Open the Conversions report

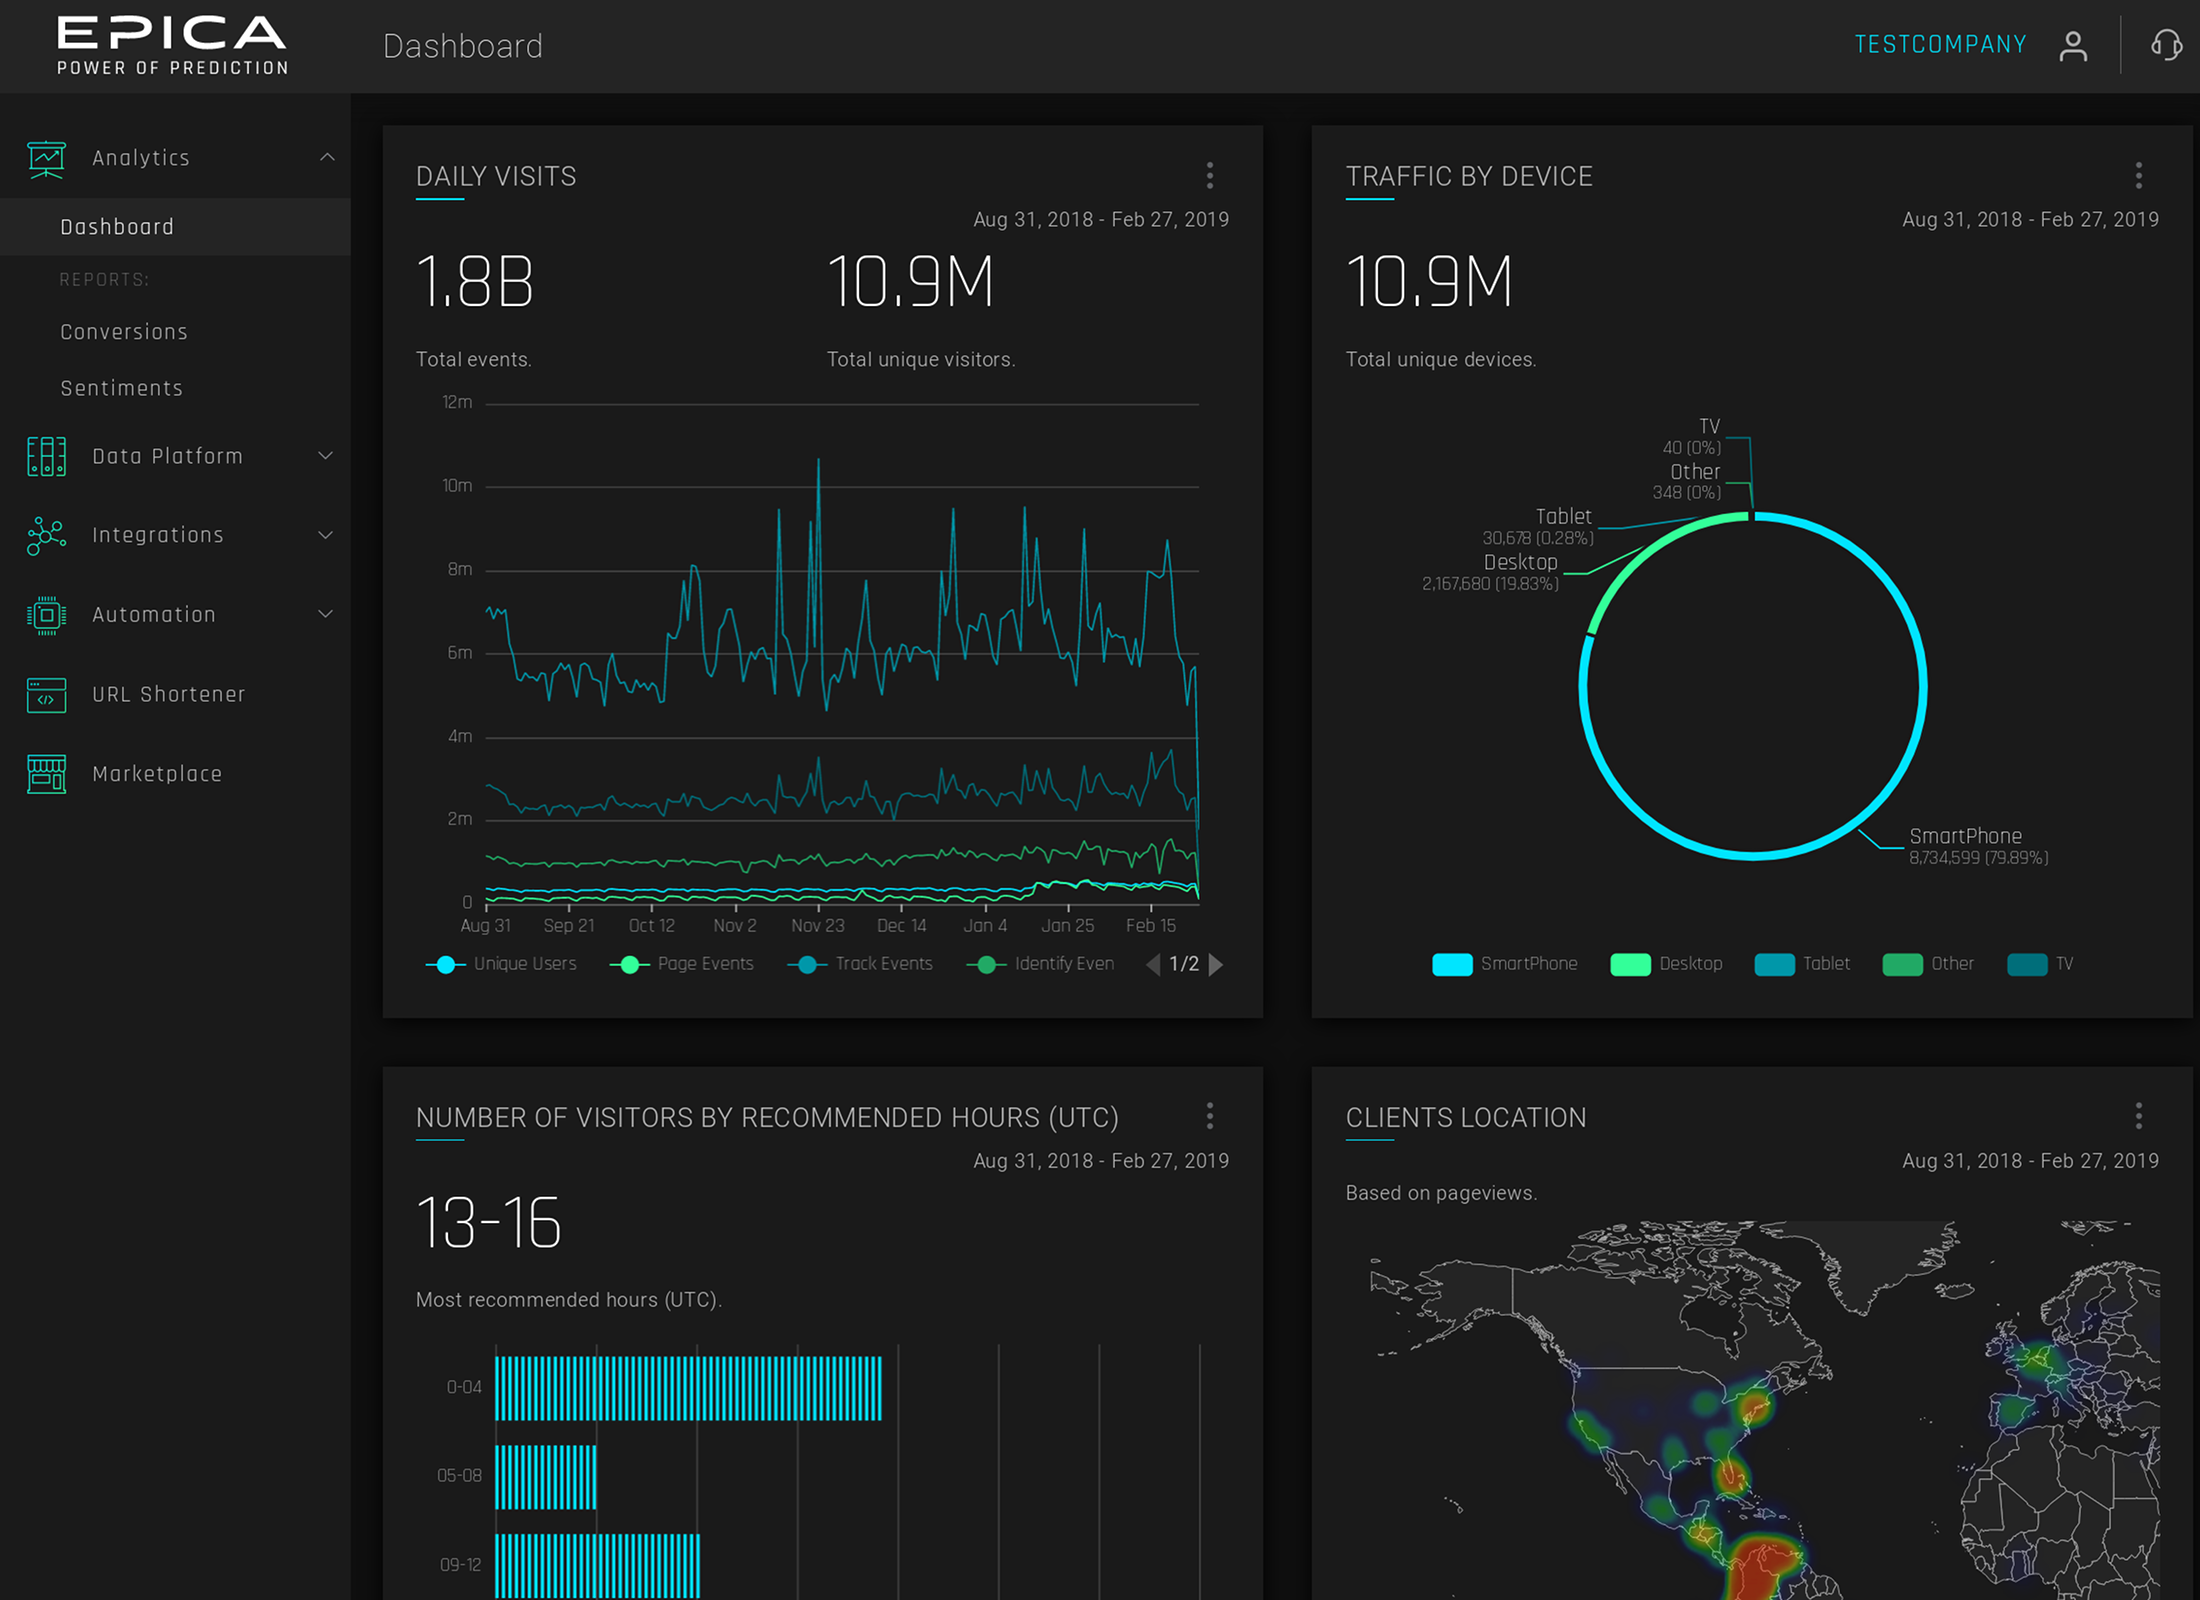pyautogui.click(x=123, y=331)
